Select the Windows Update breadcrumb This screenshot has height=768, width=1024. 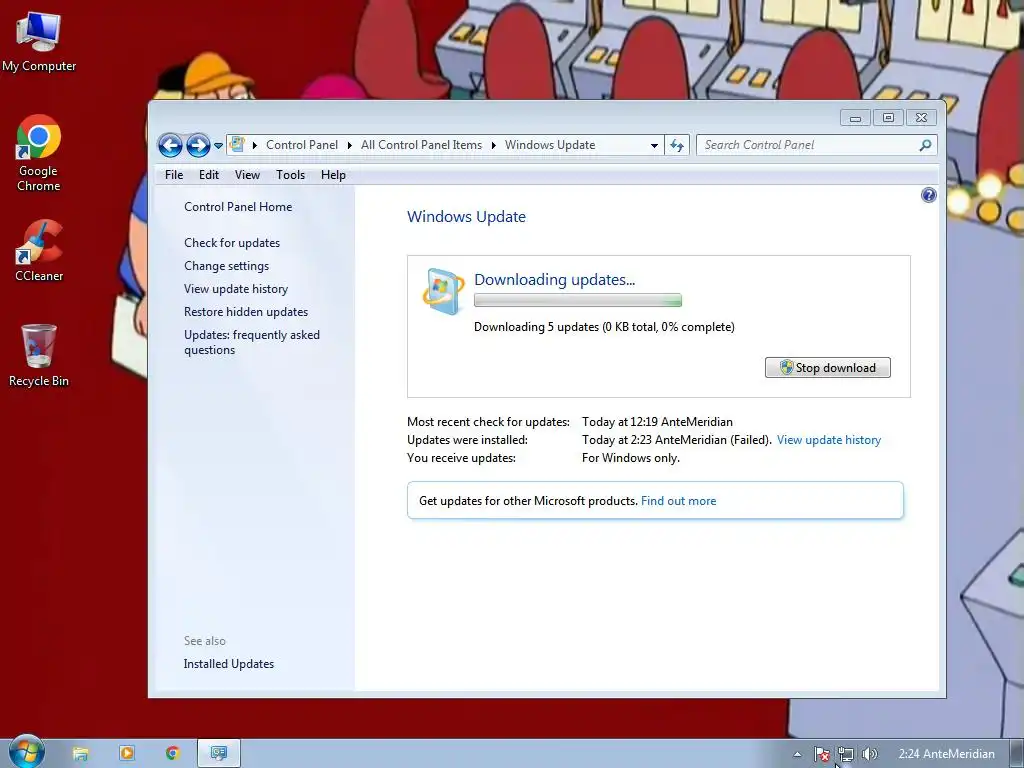coord(550,145)
